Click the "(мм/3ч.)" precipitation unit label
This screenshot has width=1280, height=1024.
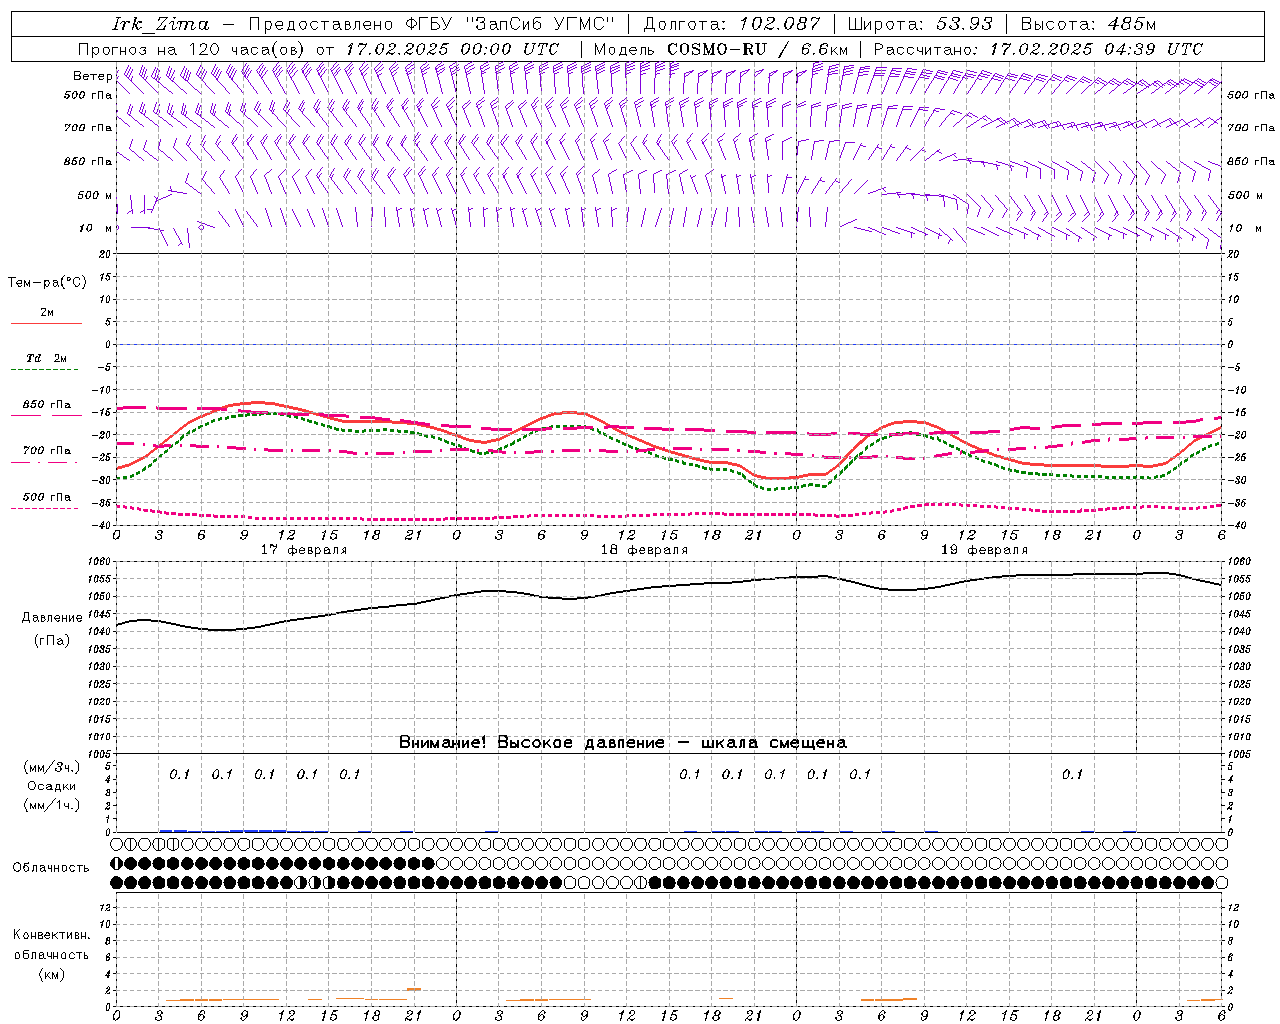(52, 767)
